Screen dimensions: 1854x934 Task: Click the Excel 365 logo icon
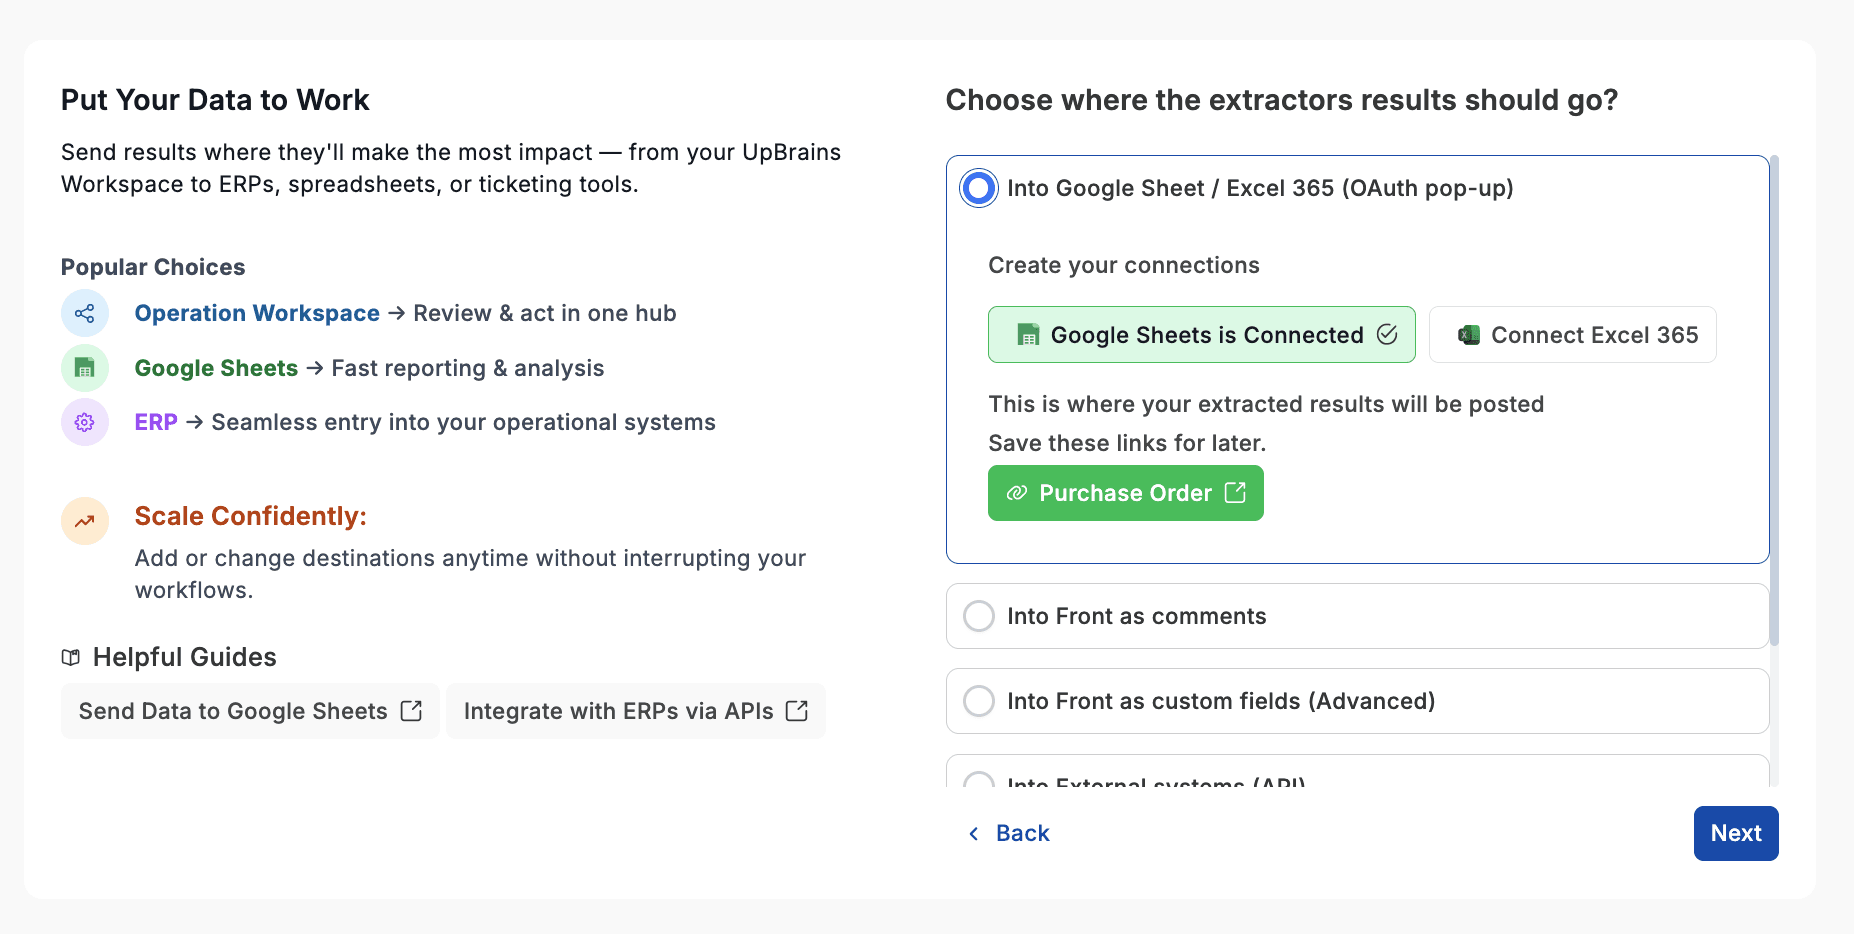pyautogui.click(x=1468, y=335)
